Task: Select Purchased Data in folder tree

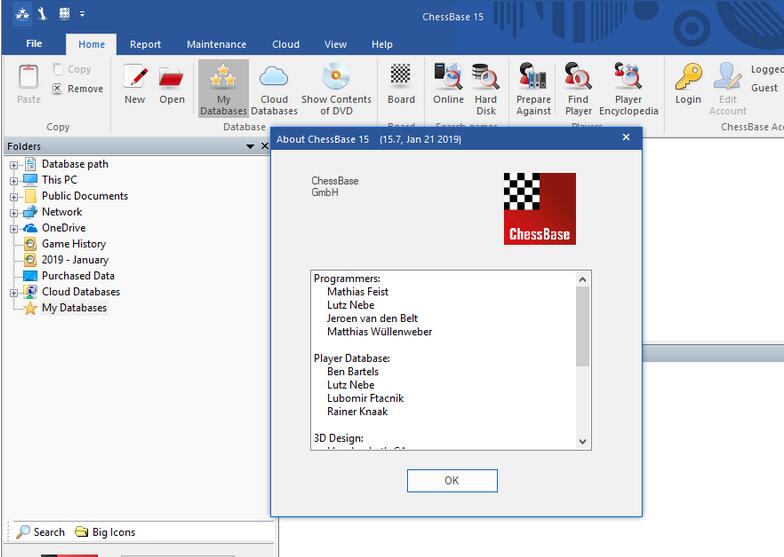Action: [78, 276]
